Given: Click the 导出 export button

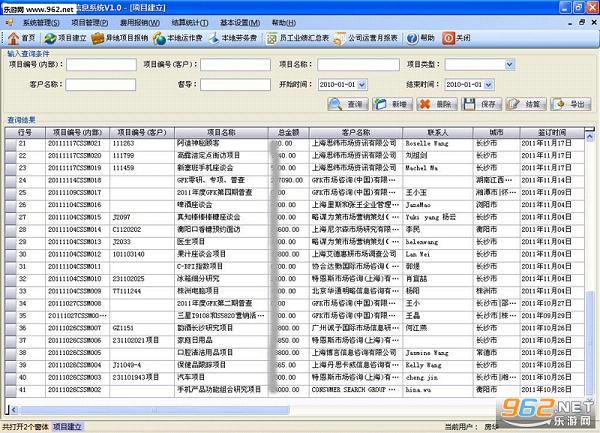Looking at the screenshot, I should click(571, 104).
